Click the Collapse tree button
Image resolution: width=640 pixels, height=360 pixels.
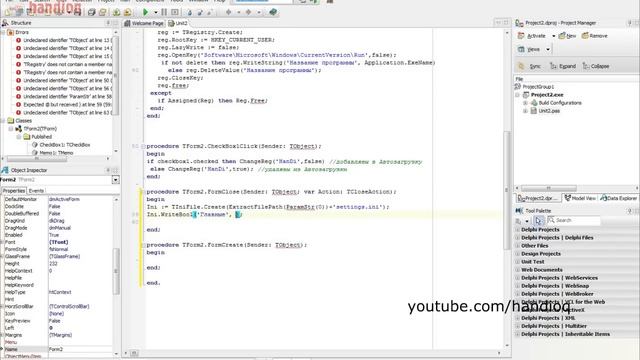pos(596,66)
